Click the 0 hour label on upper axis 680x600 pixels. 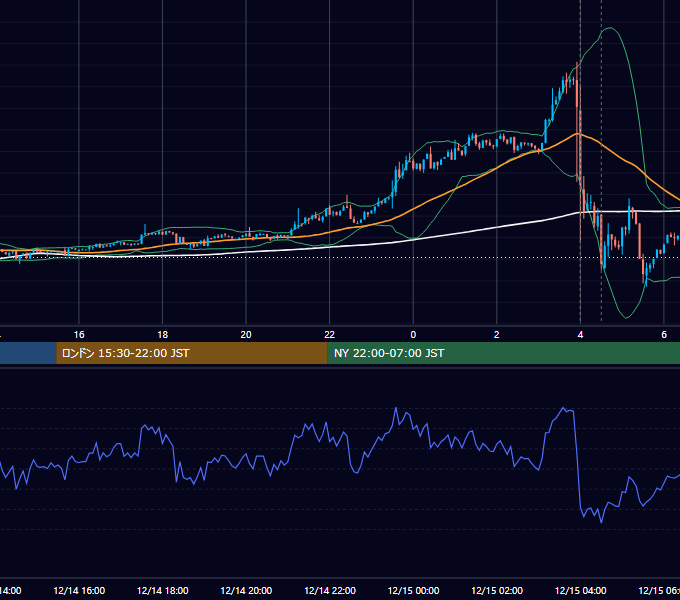coord(413,335)
